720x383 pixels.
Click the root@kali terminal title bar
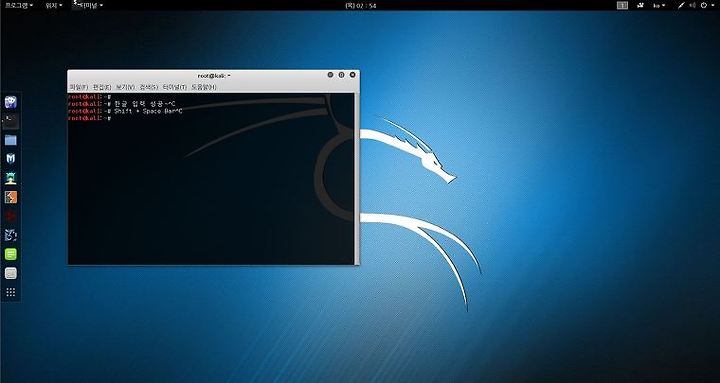214,76
